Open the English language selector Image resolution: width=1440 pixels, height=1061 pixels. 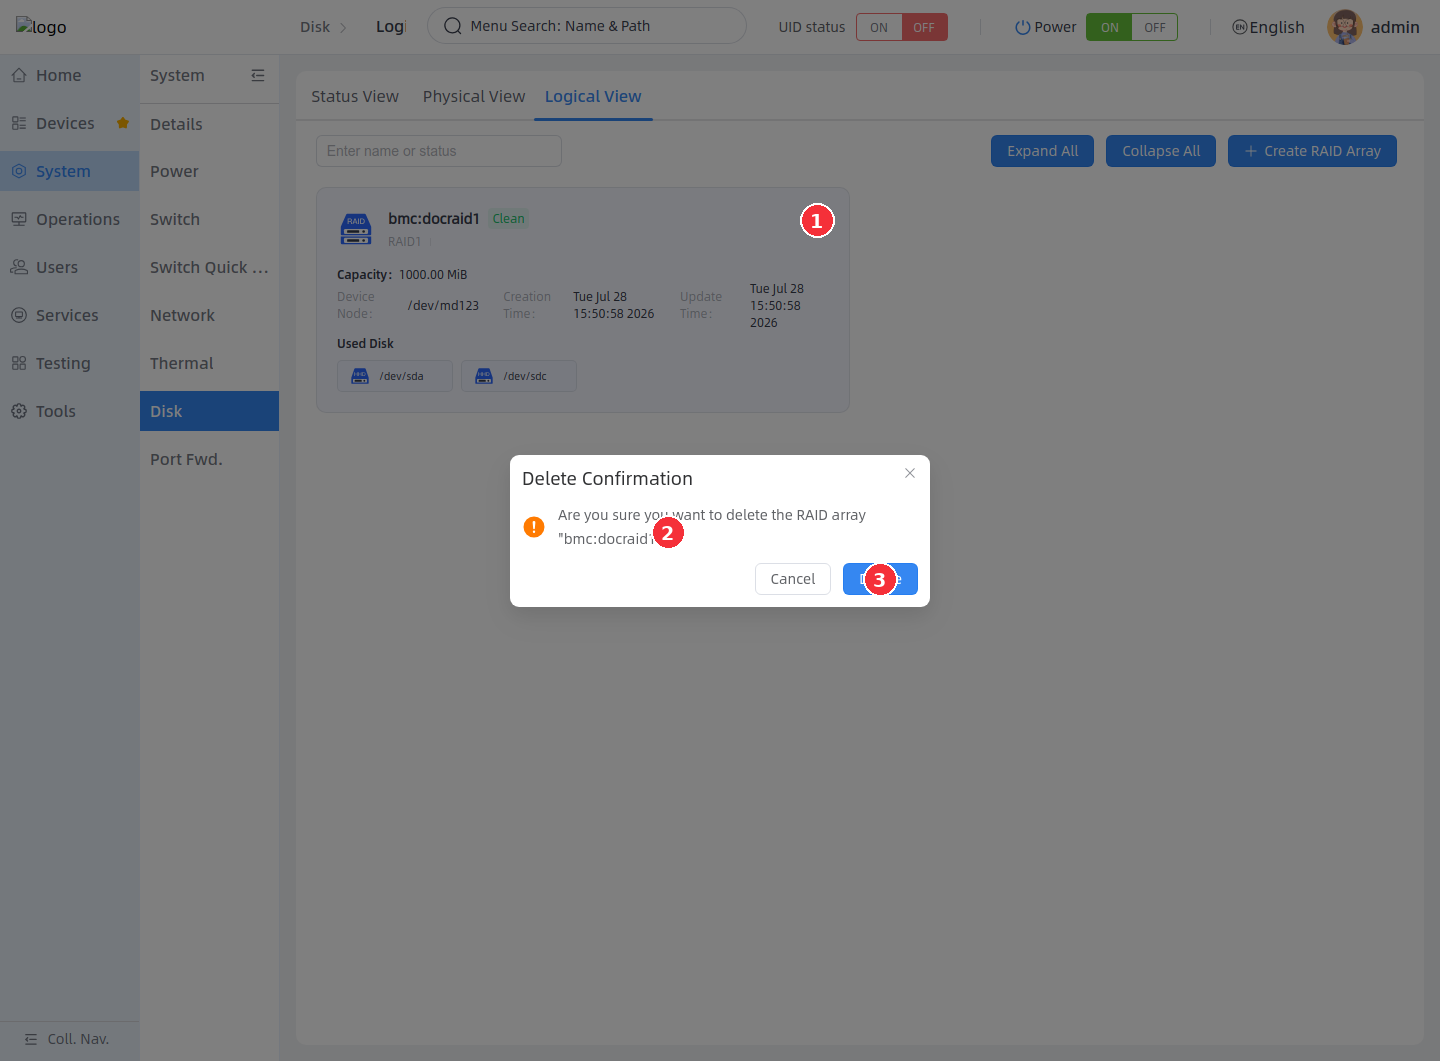point(1268,27)
